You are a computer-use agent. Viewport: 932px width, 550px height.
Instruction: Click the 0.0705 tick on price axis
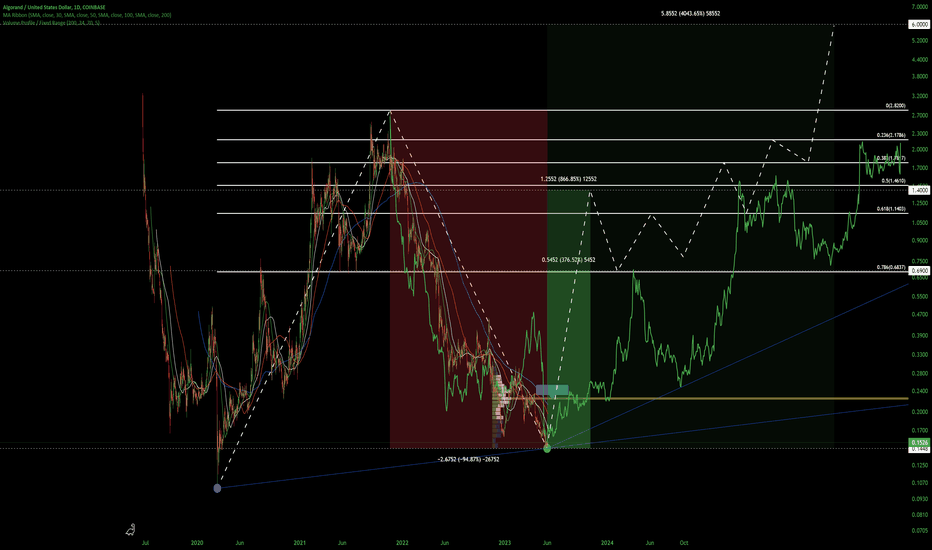(x=919, y=530)
